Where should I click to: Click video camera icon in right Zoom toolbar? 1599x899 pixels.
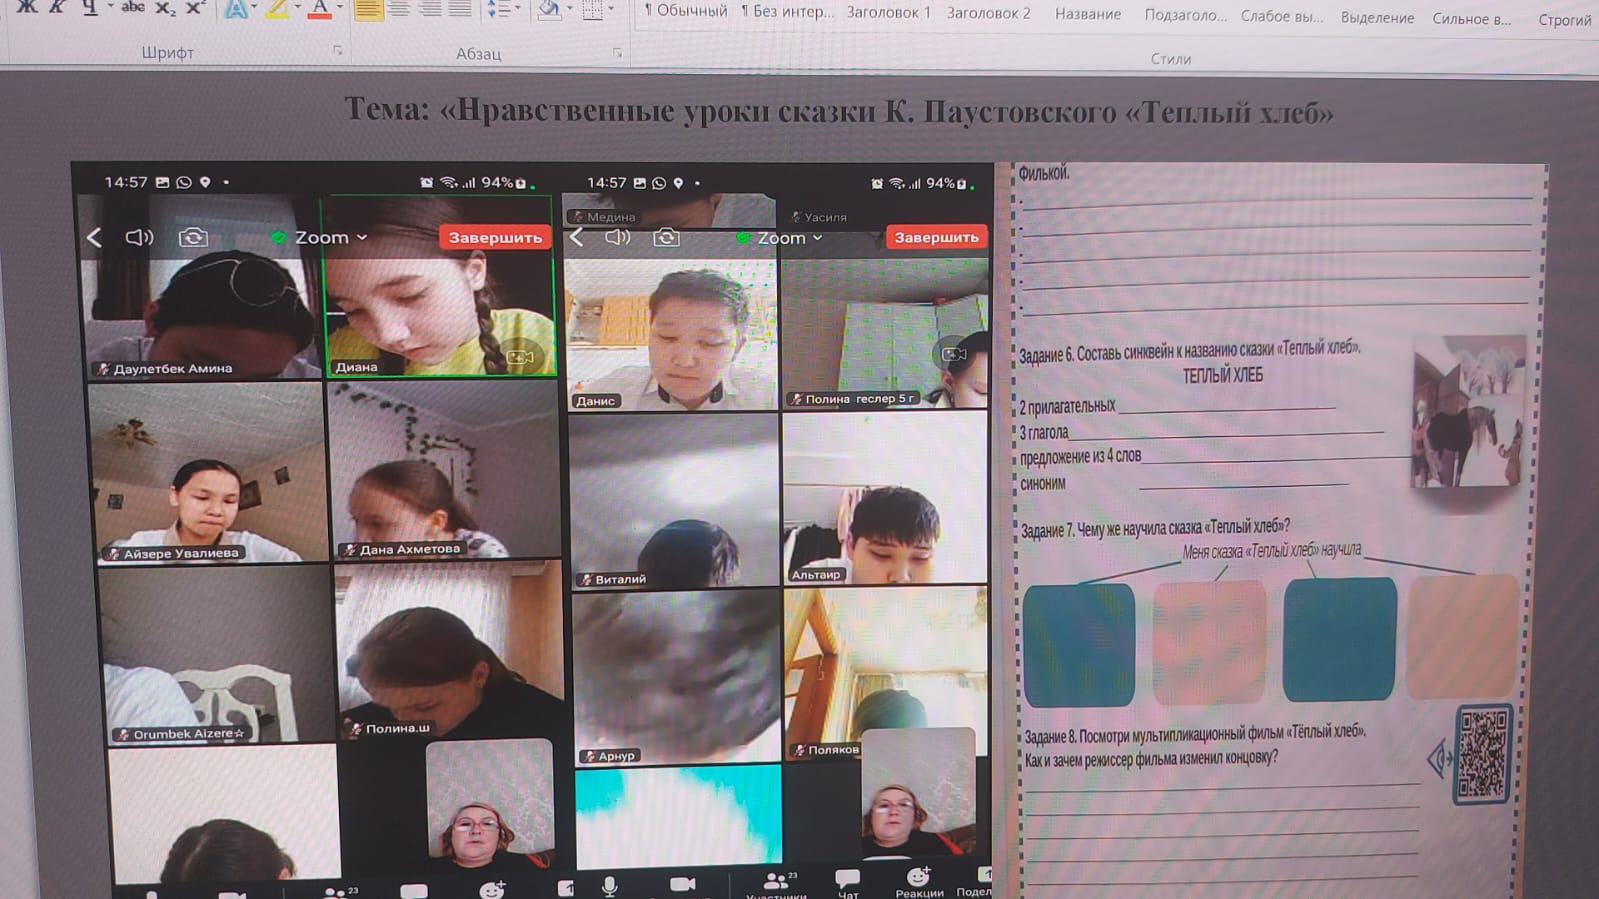coord(682,884)
